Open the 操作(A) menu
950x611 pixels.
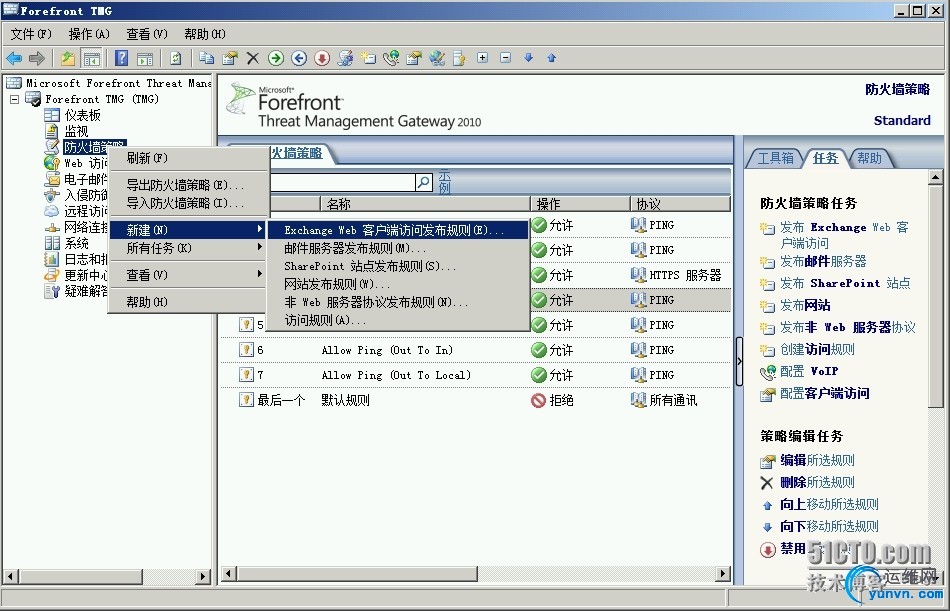(x=89, y=34)
